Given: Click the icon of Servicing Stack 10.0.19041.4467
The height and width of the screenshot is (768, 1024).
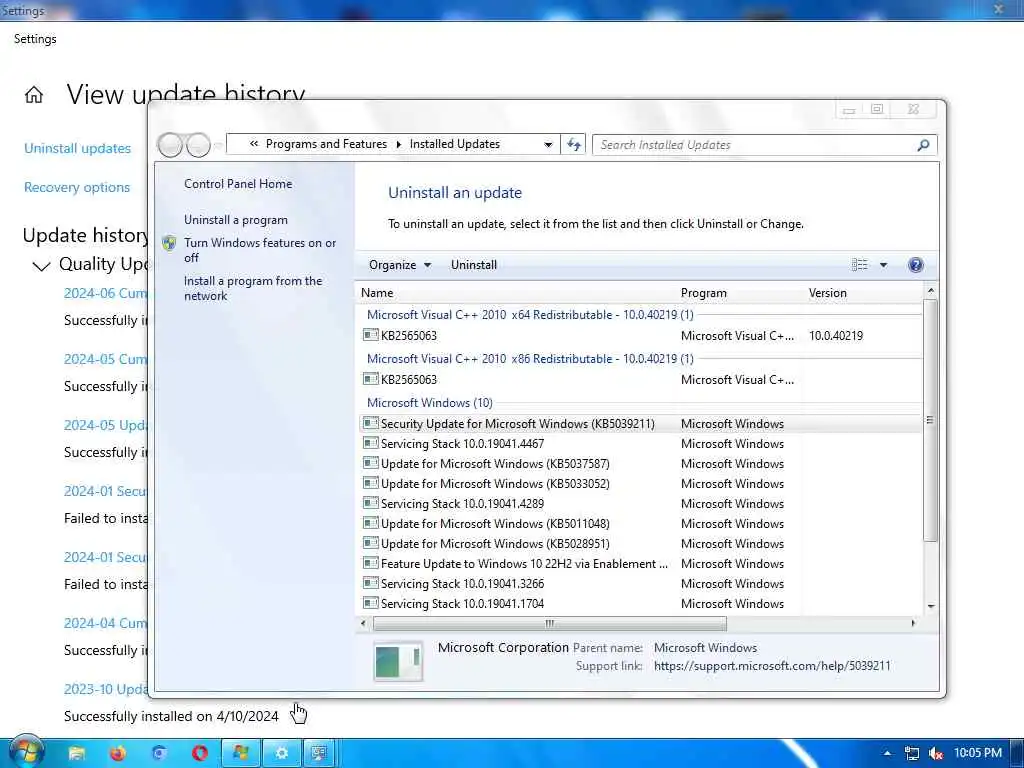Looking at the screenshot, I should click(x=370, y=443).
